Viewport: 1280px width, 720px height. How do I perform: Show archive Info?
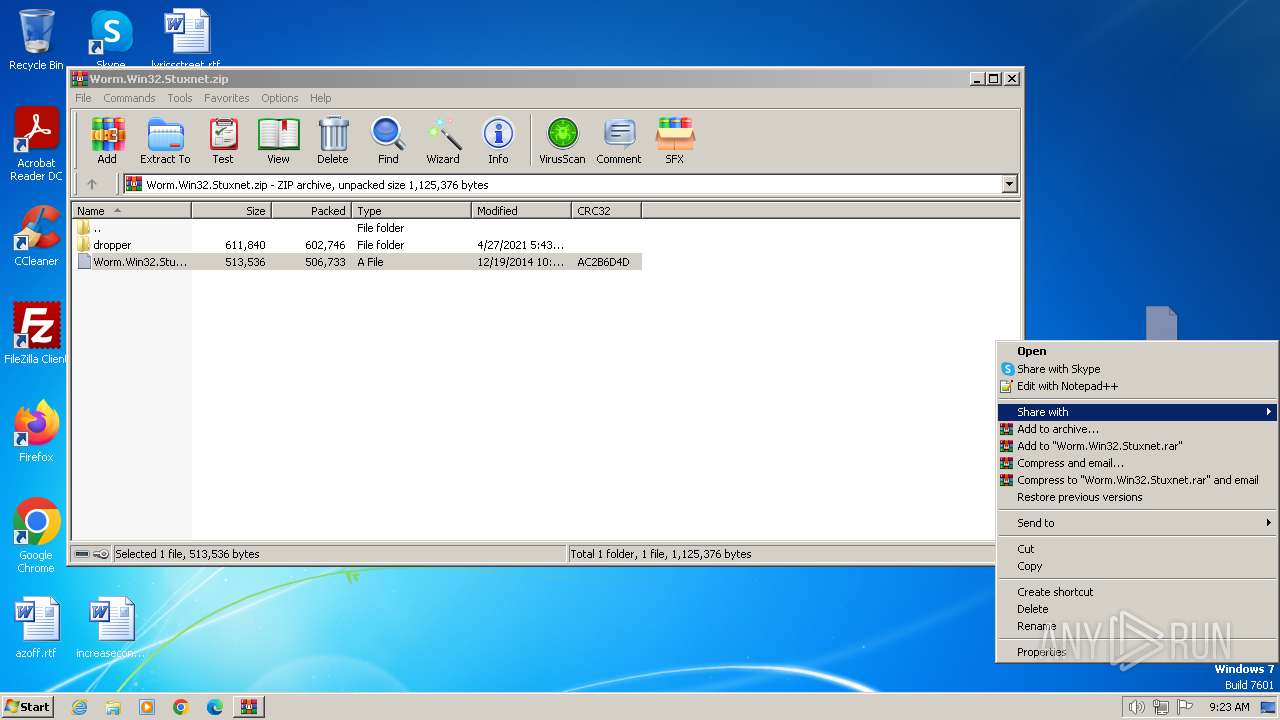click(x=498, y=140)
